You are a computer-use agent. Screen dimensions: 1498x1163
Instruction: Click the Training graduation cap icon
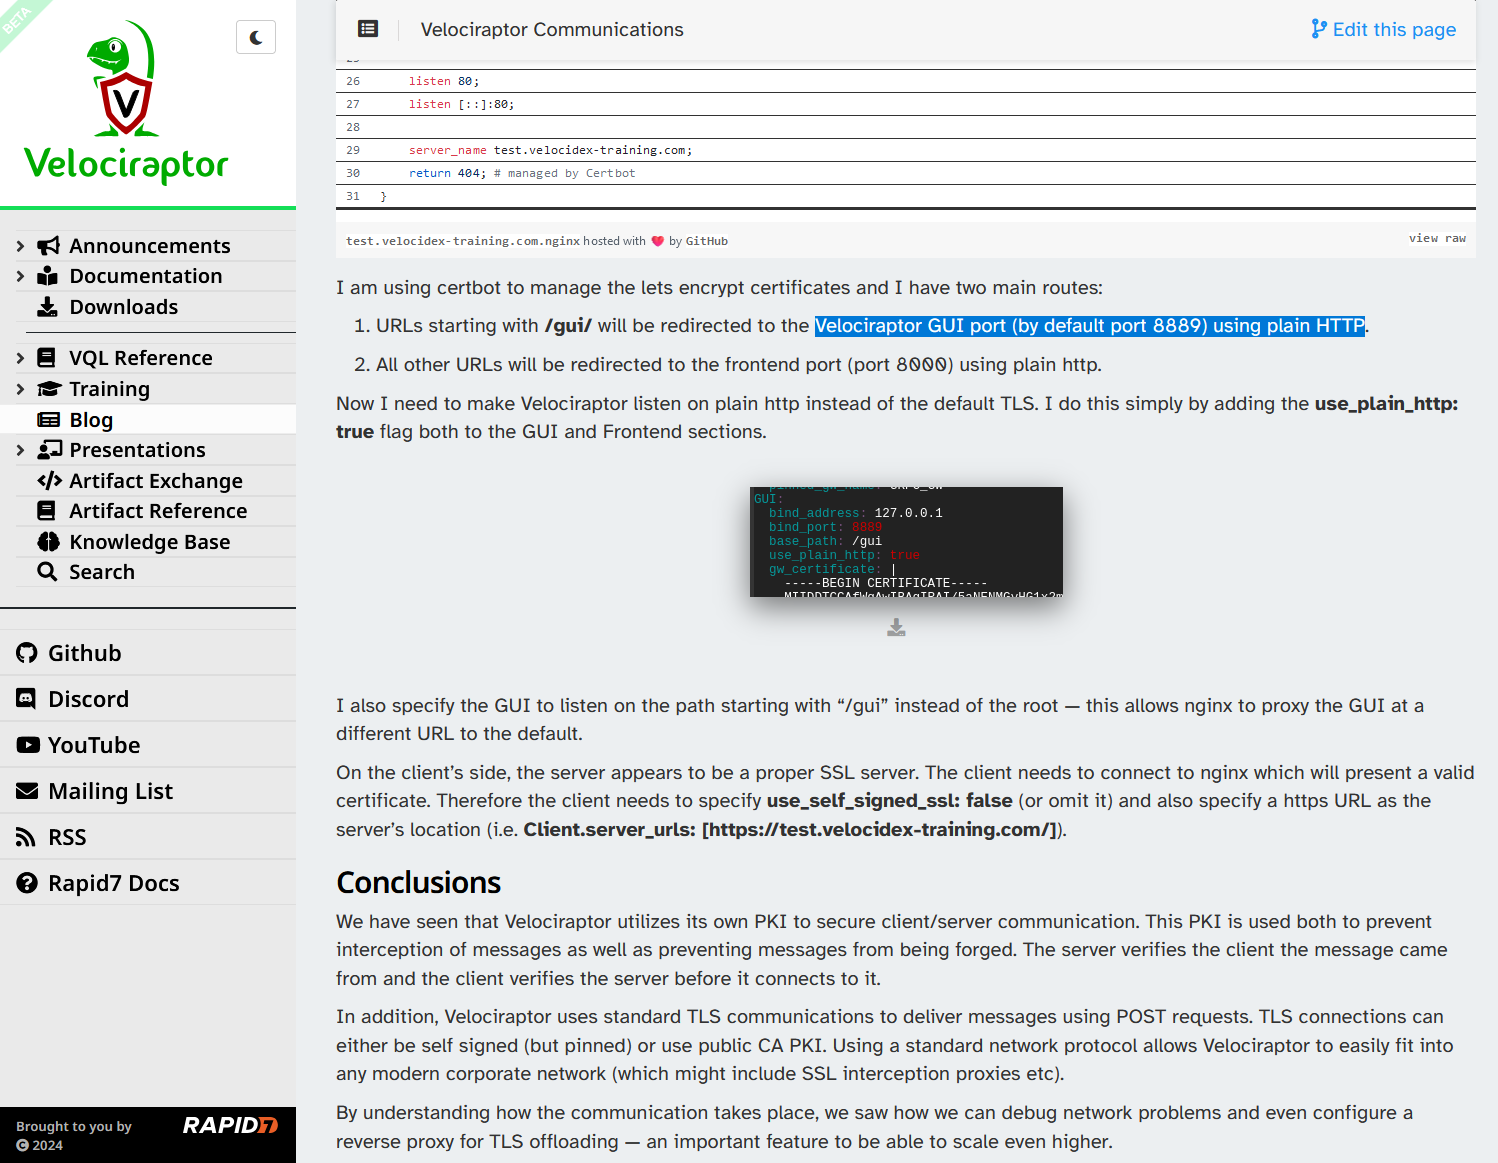coord(49,389)
